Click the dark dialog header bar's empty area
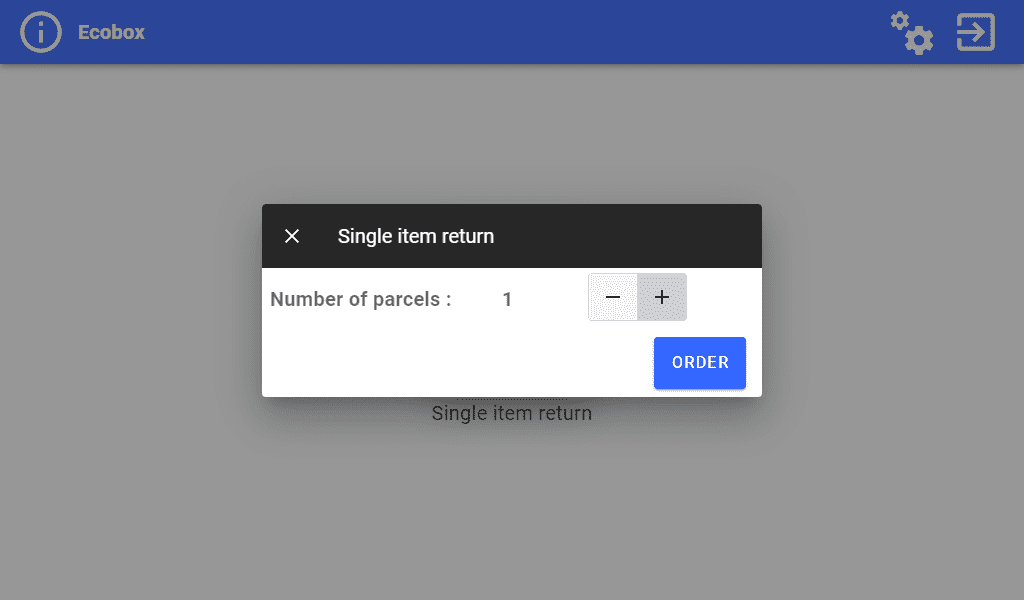The height and width of the screenshot is (600, 1024). (x=630, y=236)
